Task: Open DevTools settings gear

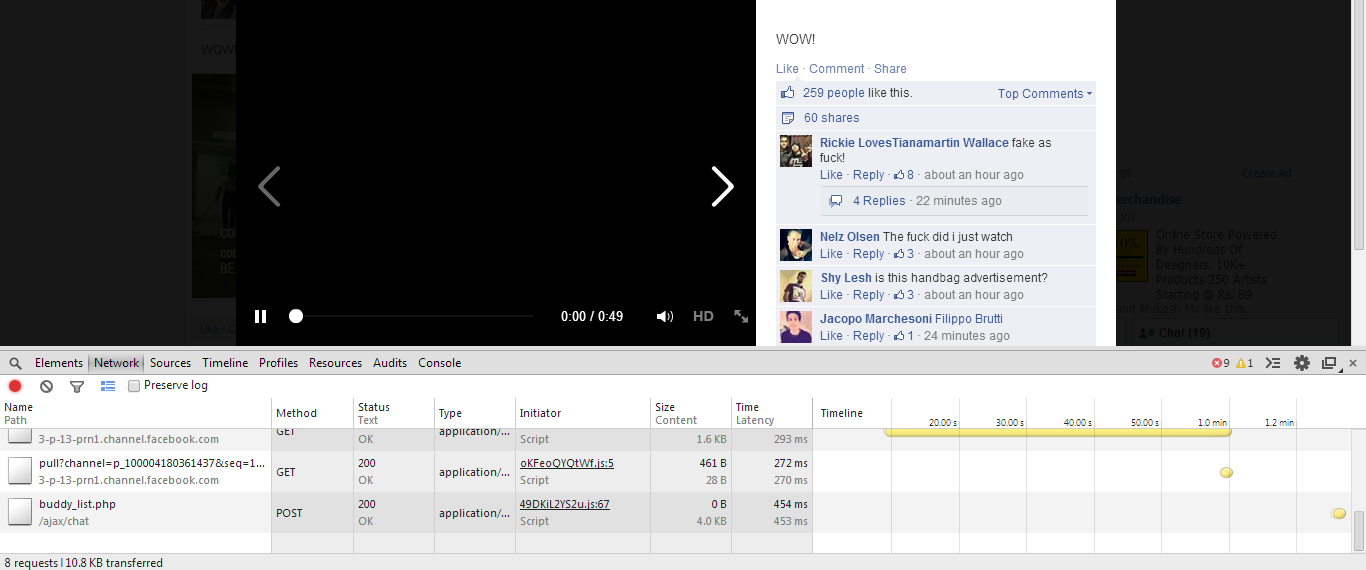Action: (x=1301, y=363)
